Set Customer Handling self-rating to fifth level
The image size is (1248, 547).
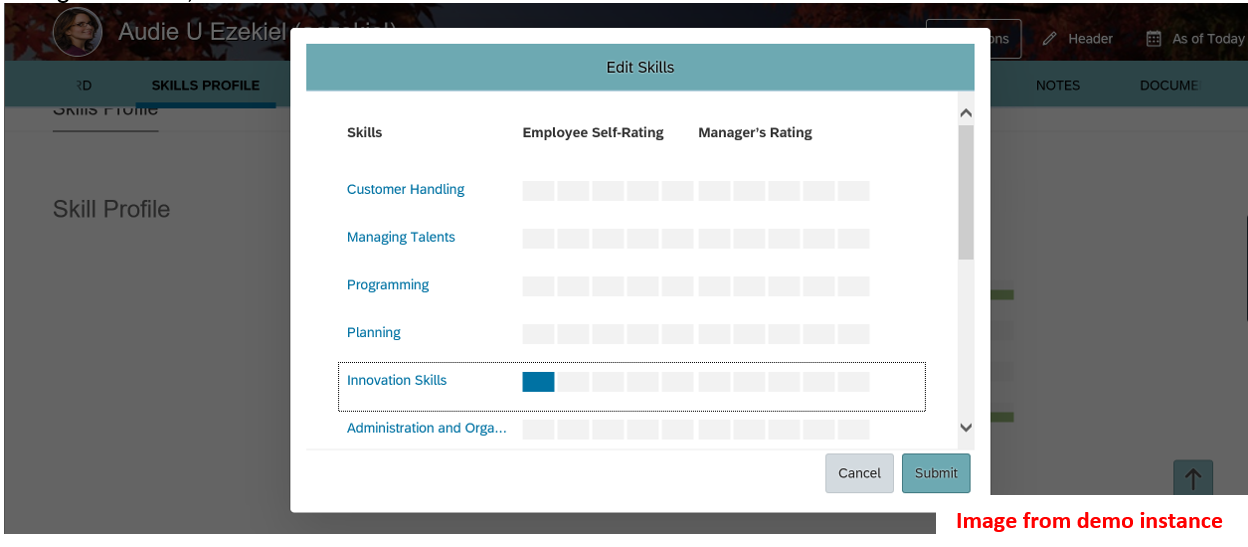[677, 190]
